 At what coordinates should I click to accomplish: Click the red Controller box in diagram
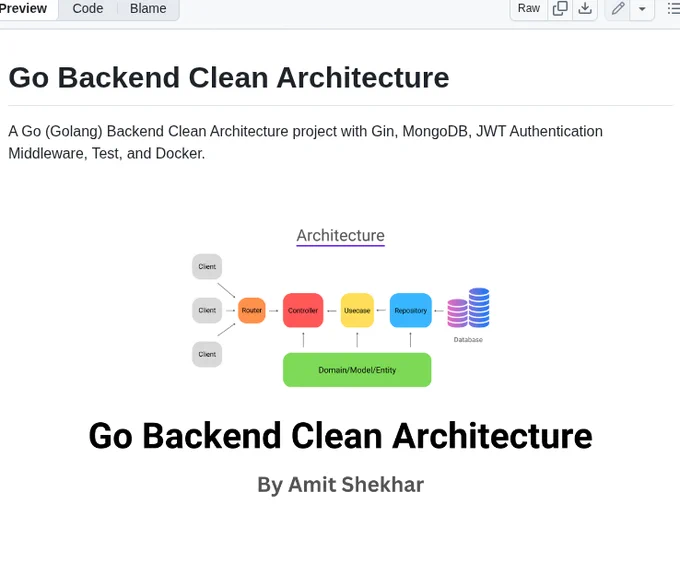303,310
